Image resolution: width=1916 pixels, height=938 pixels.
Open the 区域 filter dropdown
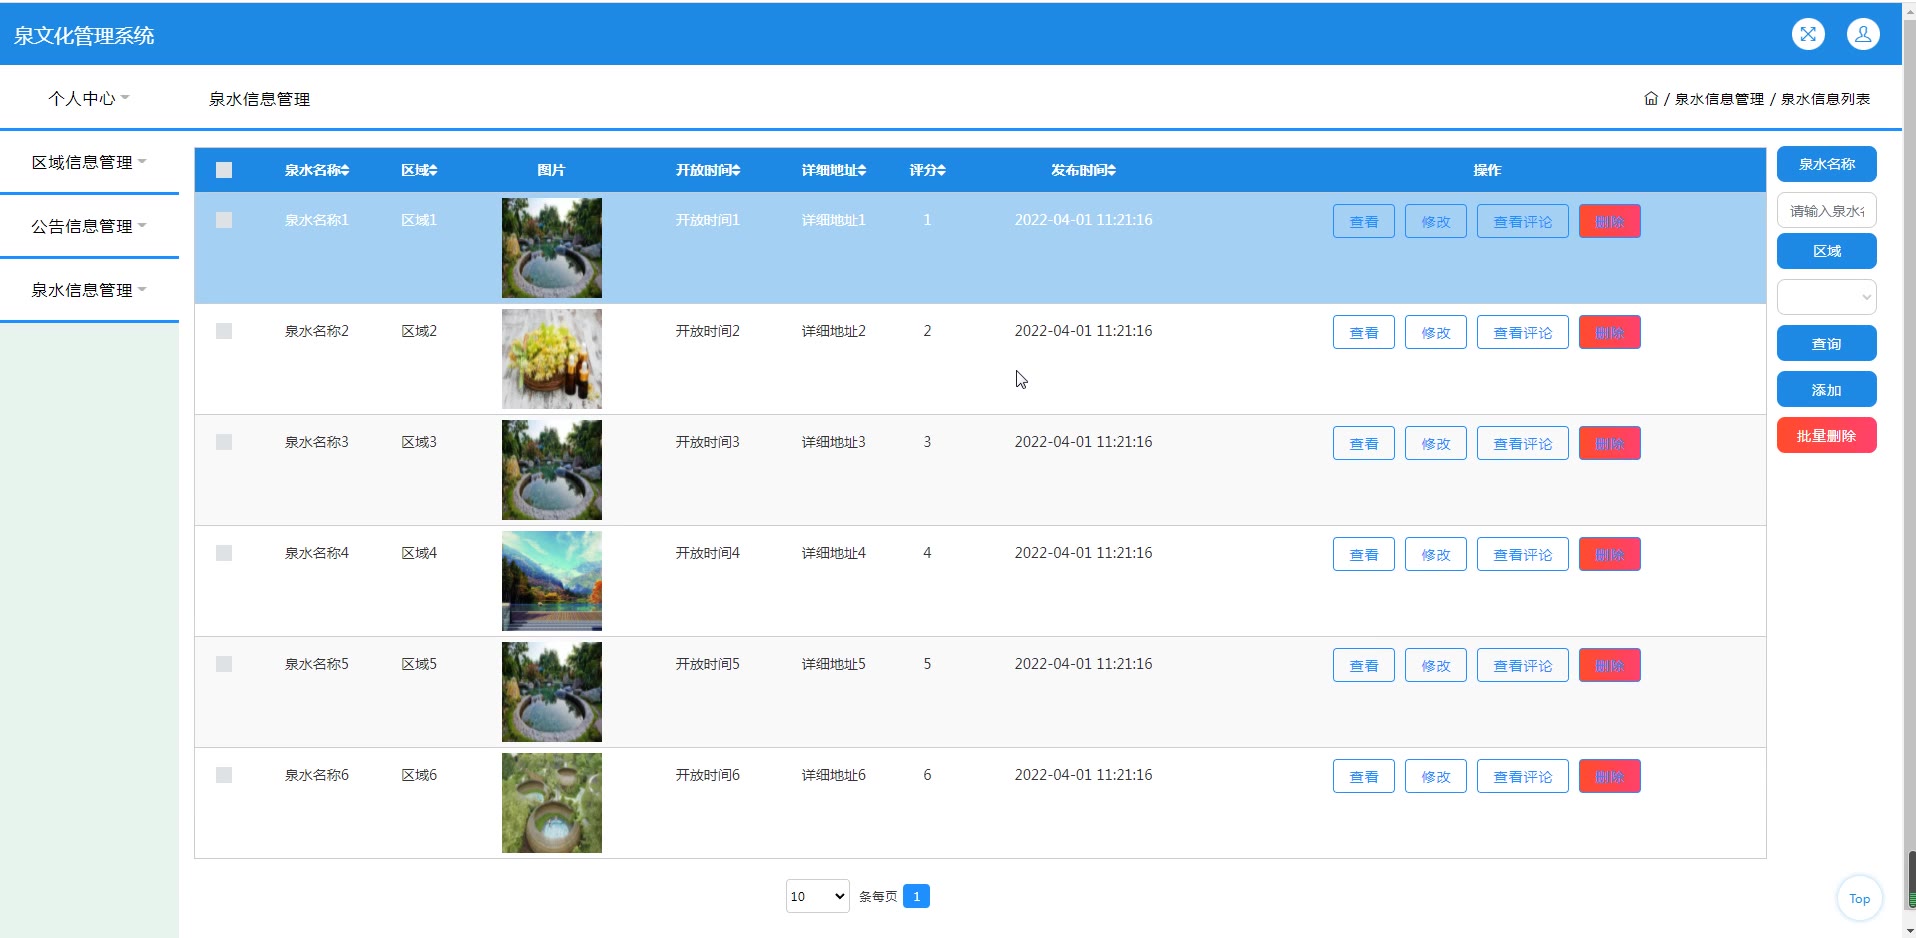click(1826, 297)
